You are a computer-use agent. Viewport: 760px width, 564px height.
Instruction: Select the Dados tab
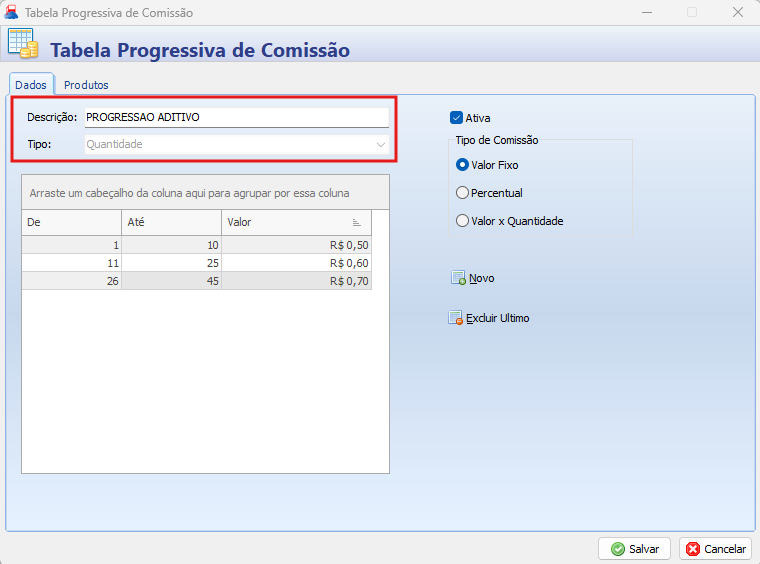click(31, 85)
